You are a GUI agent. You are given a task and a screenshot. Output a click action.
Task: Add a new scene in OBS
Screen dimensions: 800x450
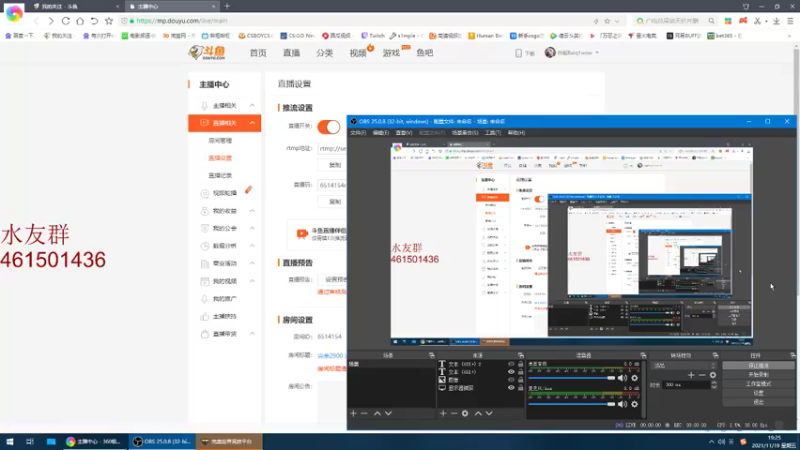point(353,413)
